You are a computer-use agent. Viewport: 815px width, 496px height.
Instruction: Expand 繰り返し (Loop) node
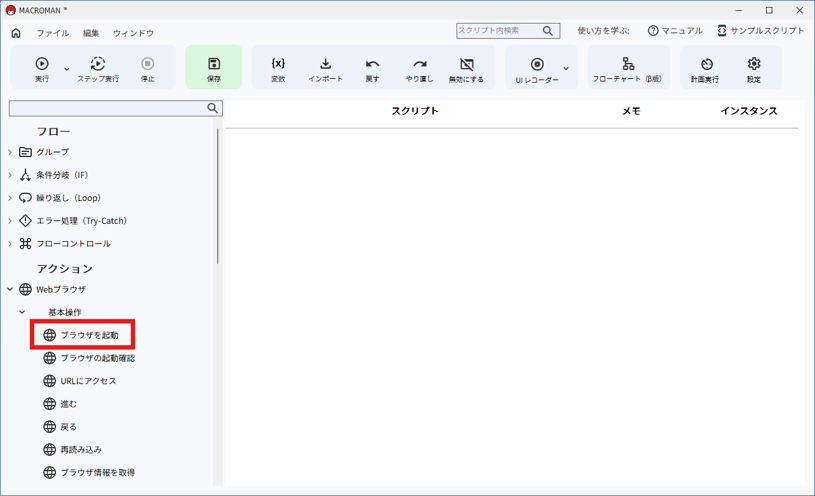(x=10, y=198)
